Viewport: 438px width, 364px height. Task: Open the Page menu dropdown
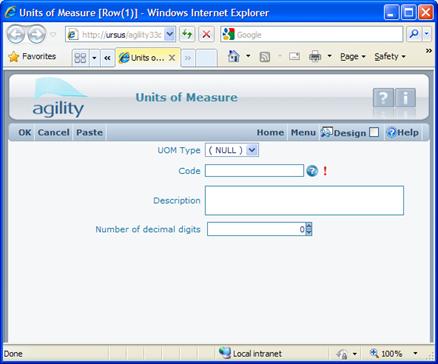point(353,57)
